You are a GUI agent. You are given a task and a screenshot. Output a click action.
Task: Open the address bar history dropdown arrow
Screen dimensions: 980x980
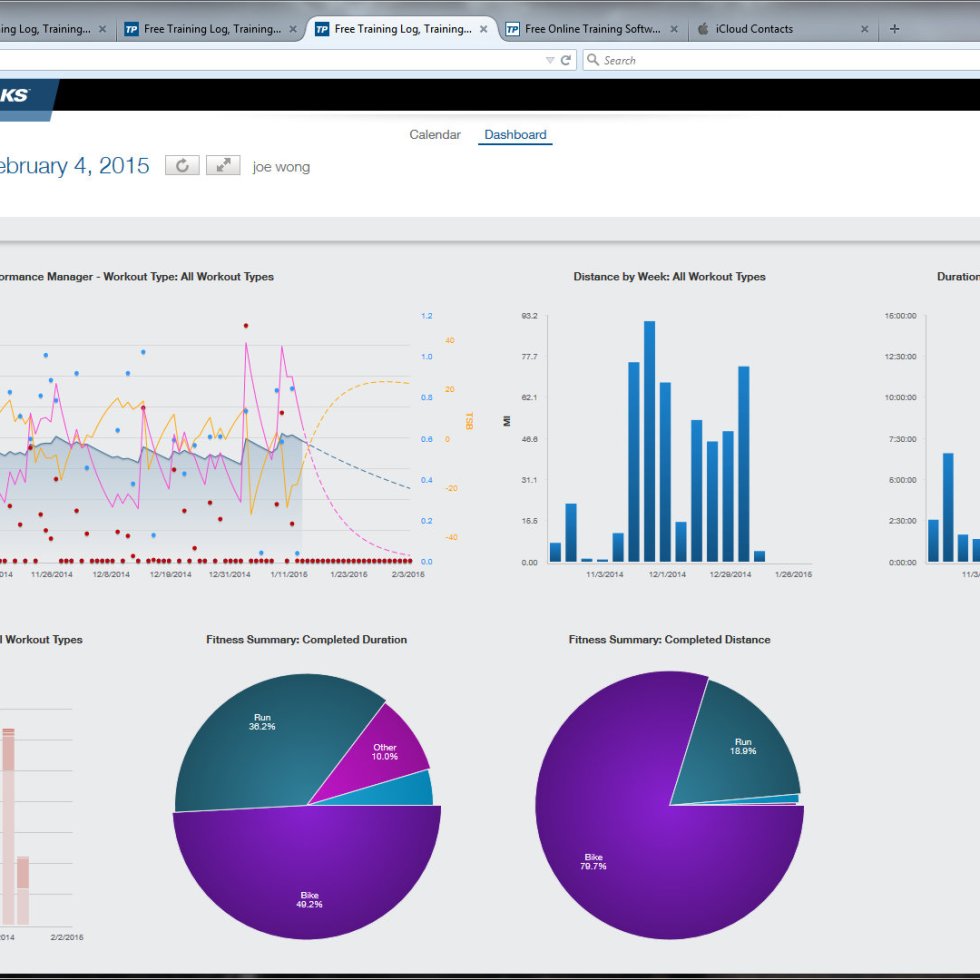point(549,60)
